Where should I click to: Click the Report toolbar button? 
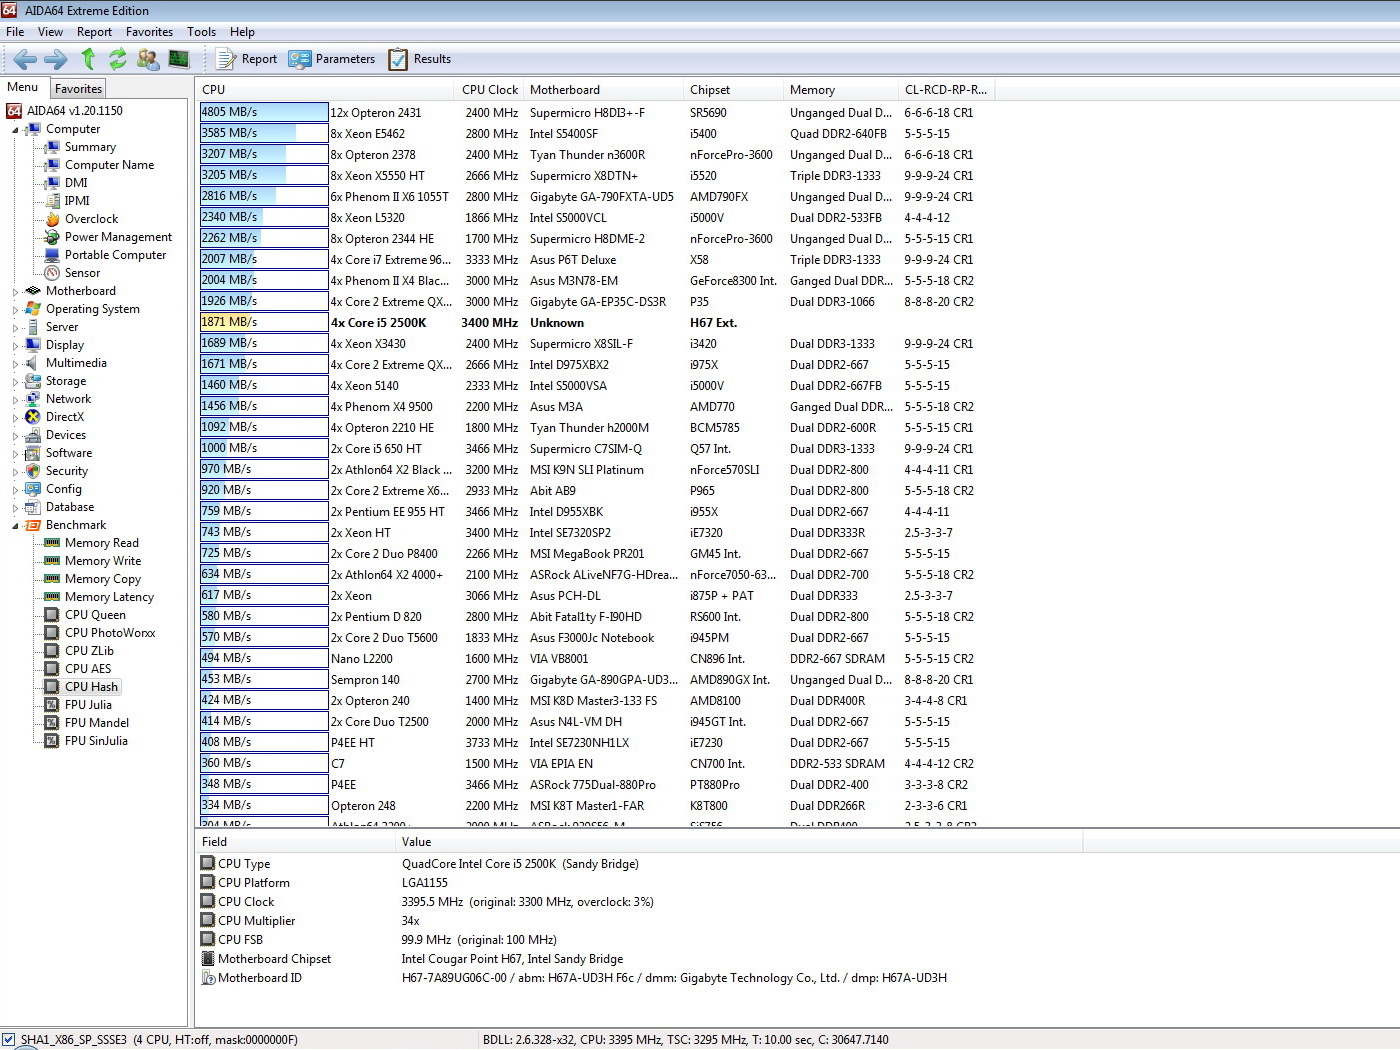click(247, 59)
